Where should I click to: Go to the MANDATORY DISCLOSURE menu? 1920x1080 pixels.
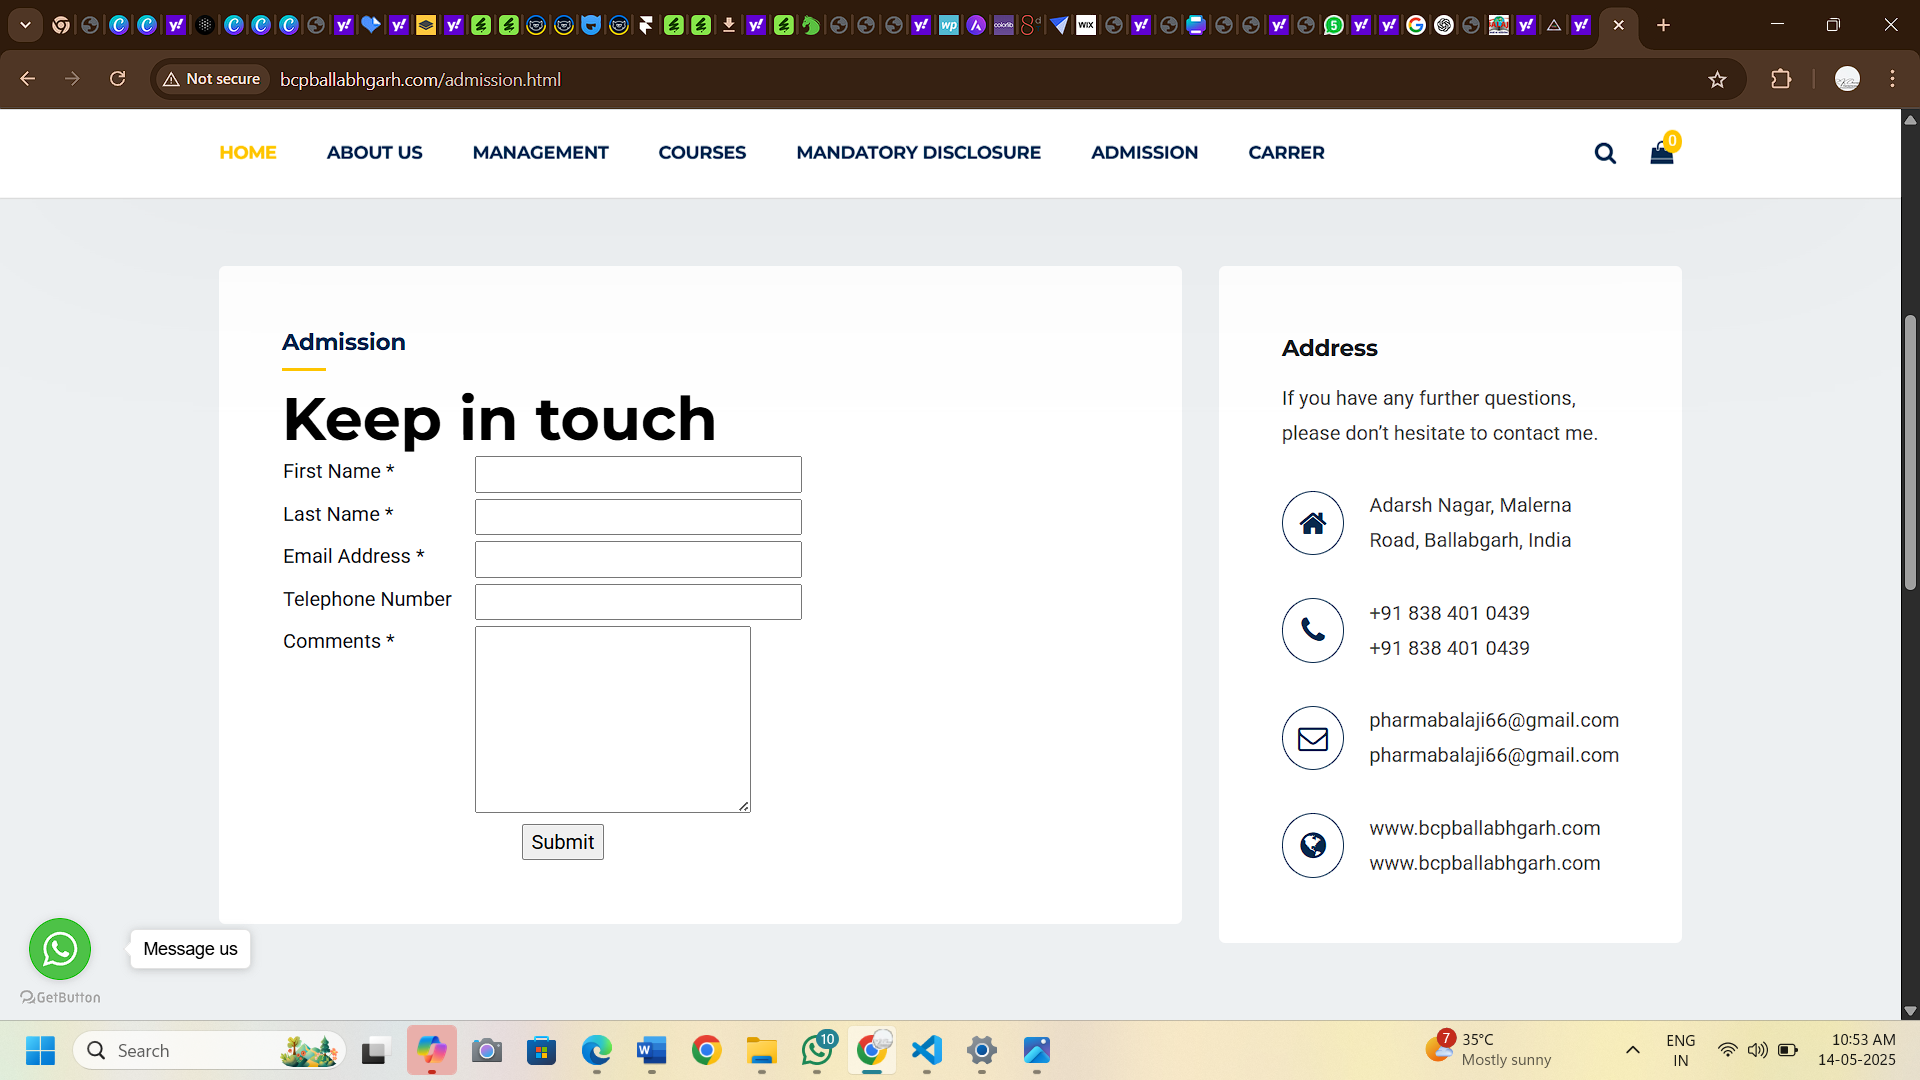click(x=918, y=153)
